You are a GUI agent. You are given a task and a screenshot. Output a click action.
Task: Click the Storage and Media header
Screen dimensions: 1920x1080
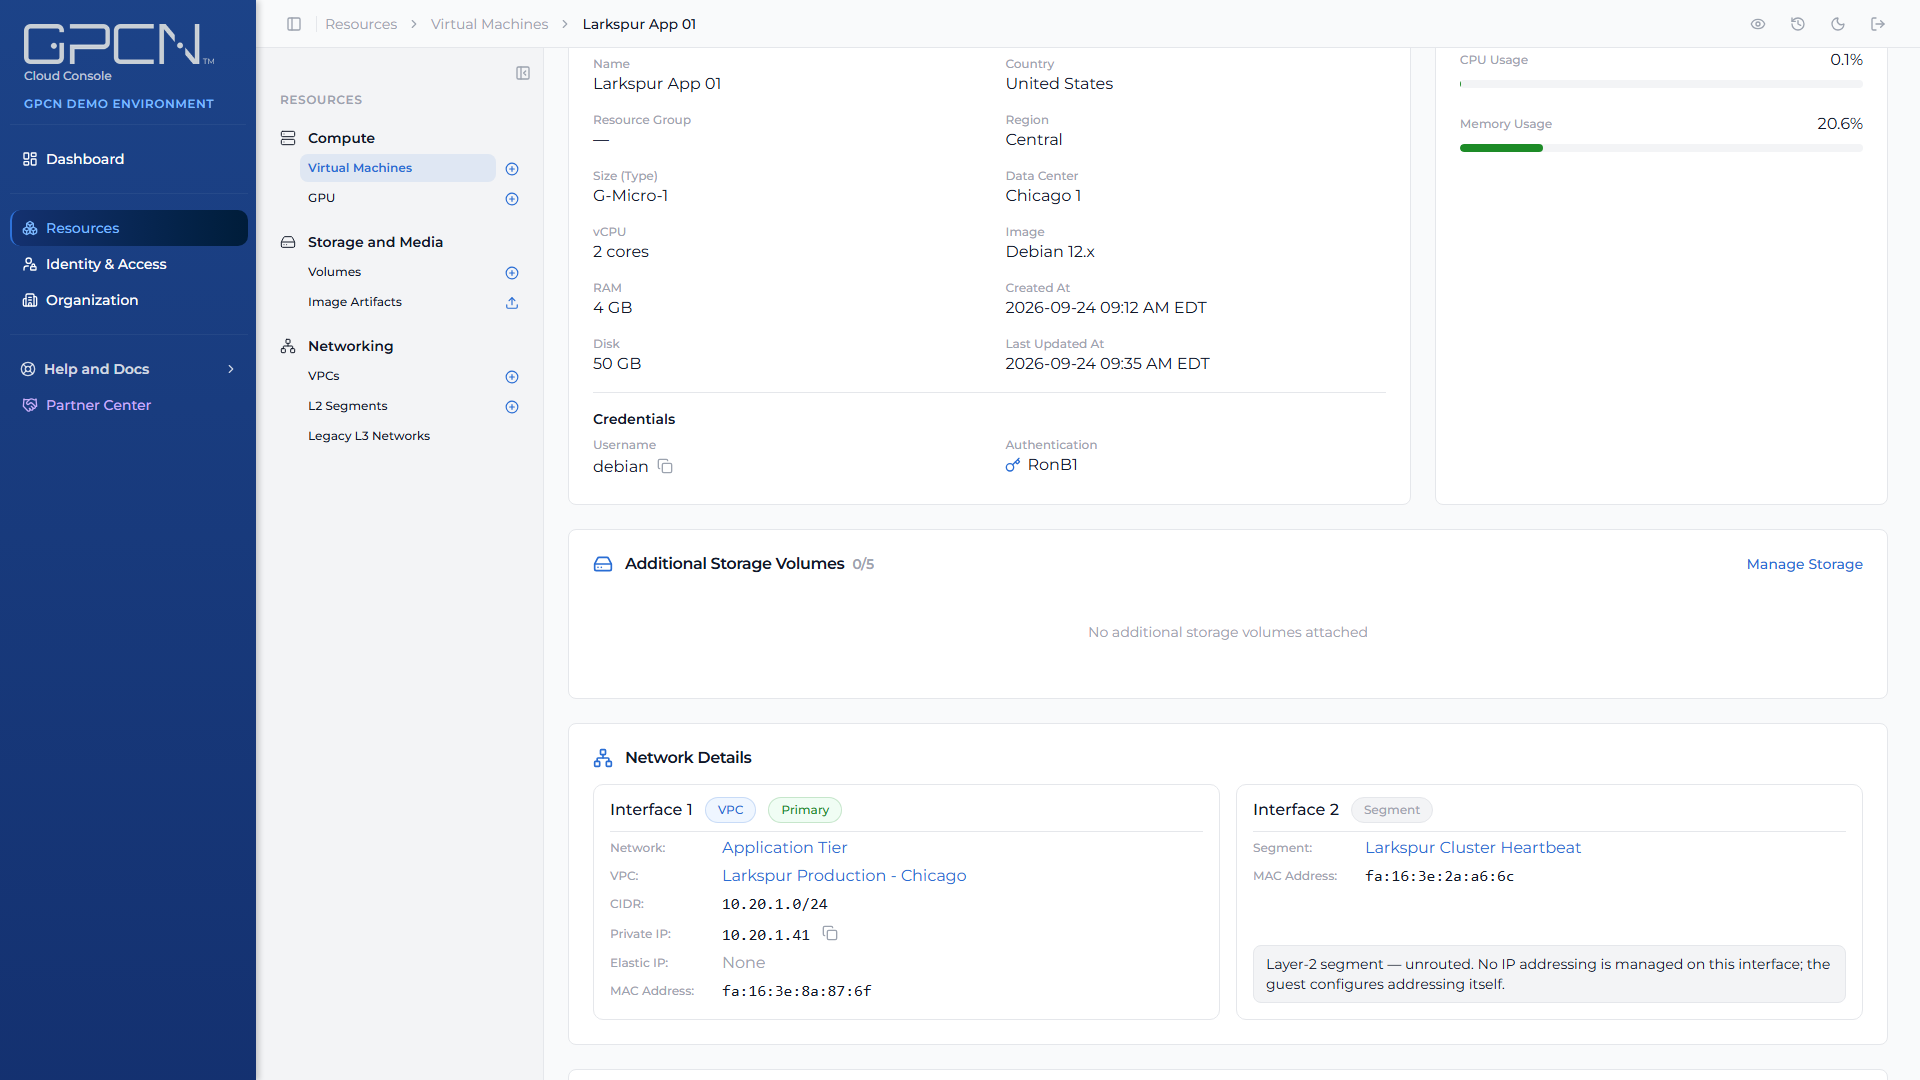(375, 242)
